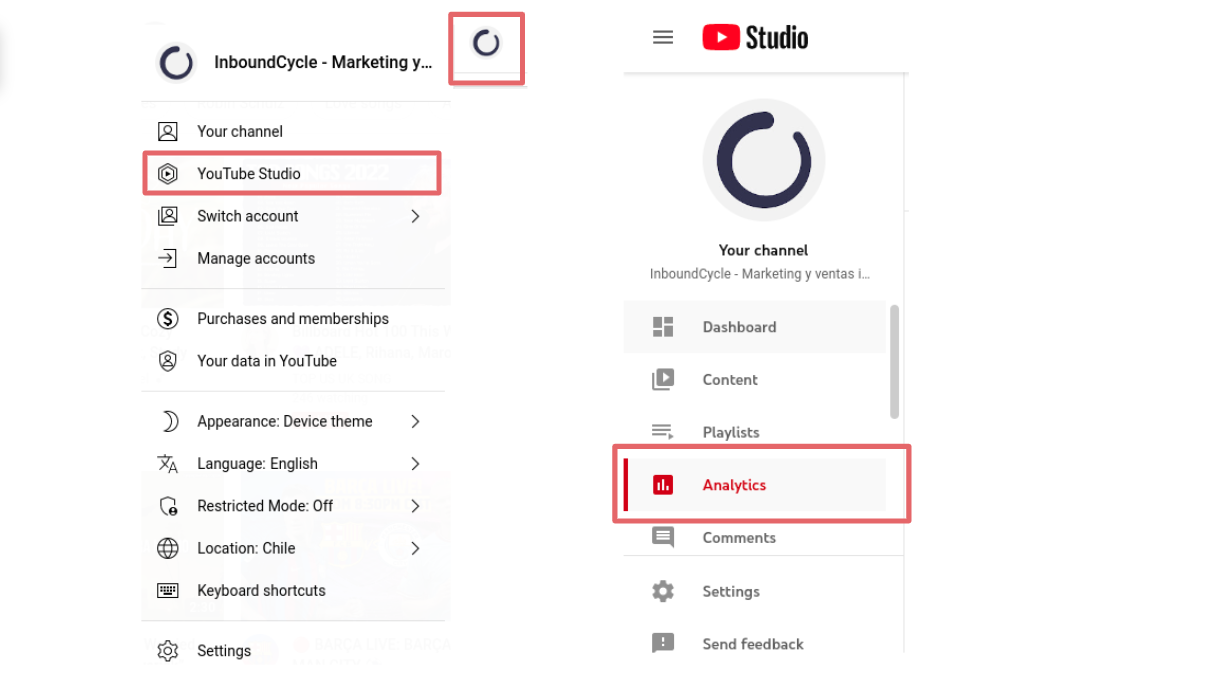The image size is (1206, 676).
Task: Click the YouTube Studio logo
Action: (755, 38)
